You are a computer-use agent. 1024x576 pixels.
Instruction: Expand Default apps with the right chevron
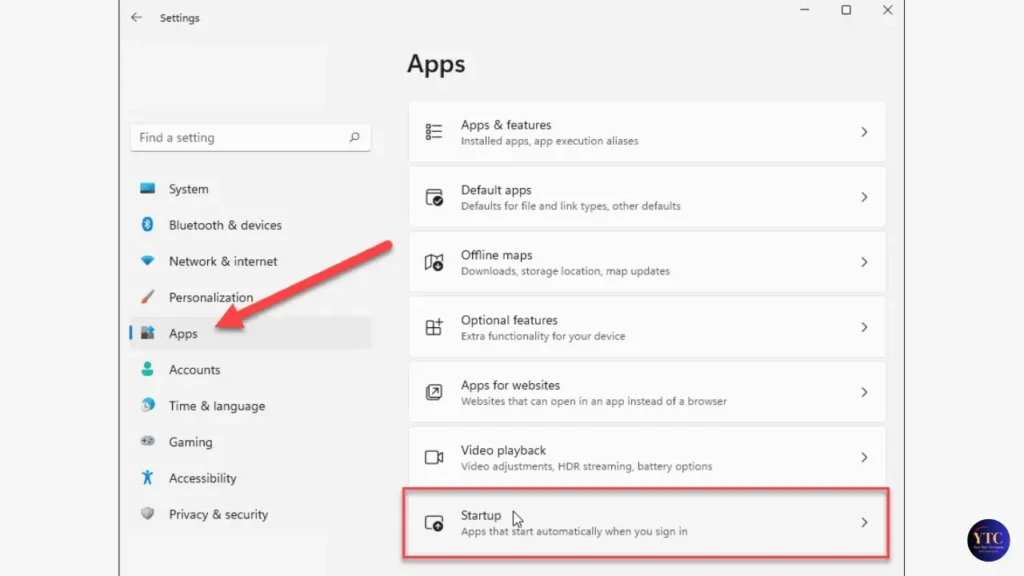click(x=864, y=196)
